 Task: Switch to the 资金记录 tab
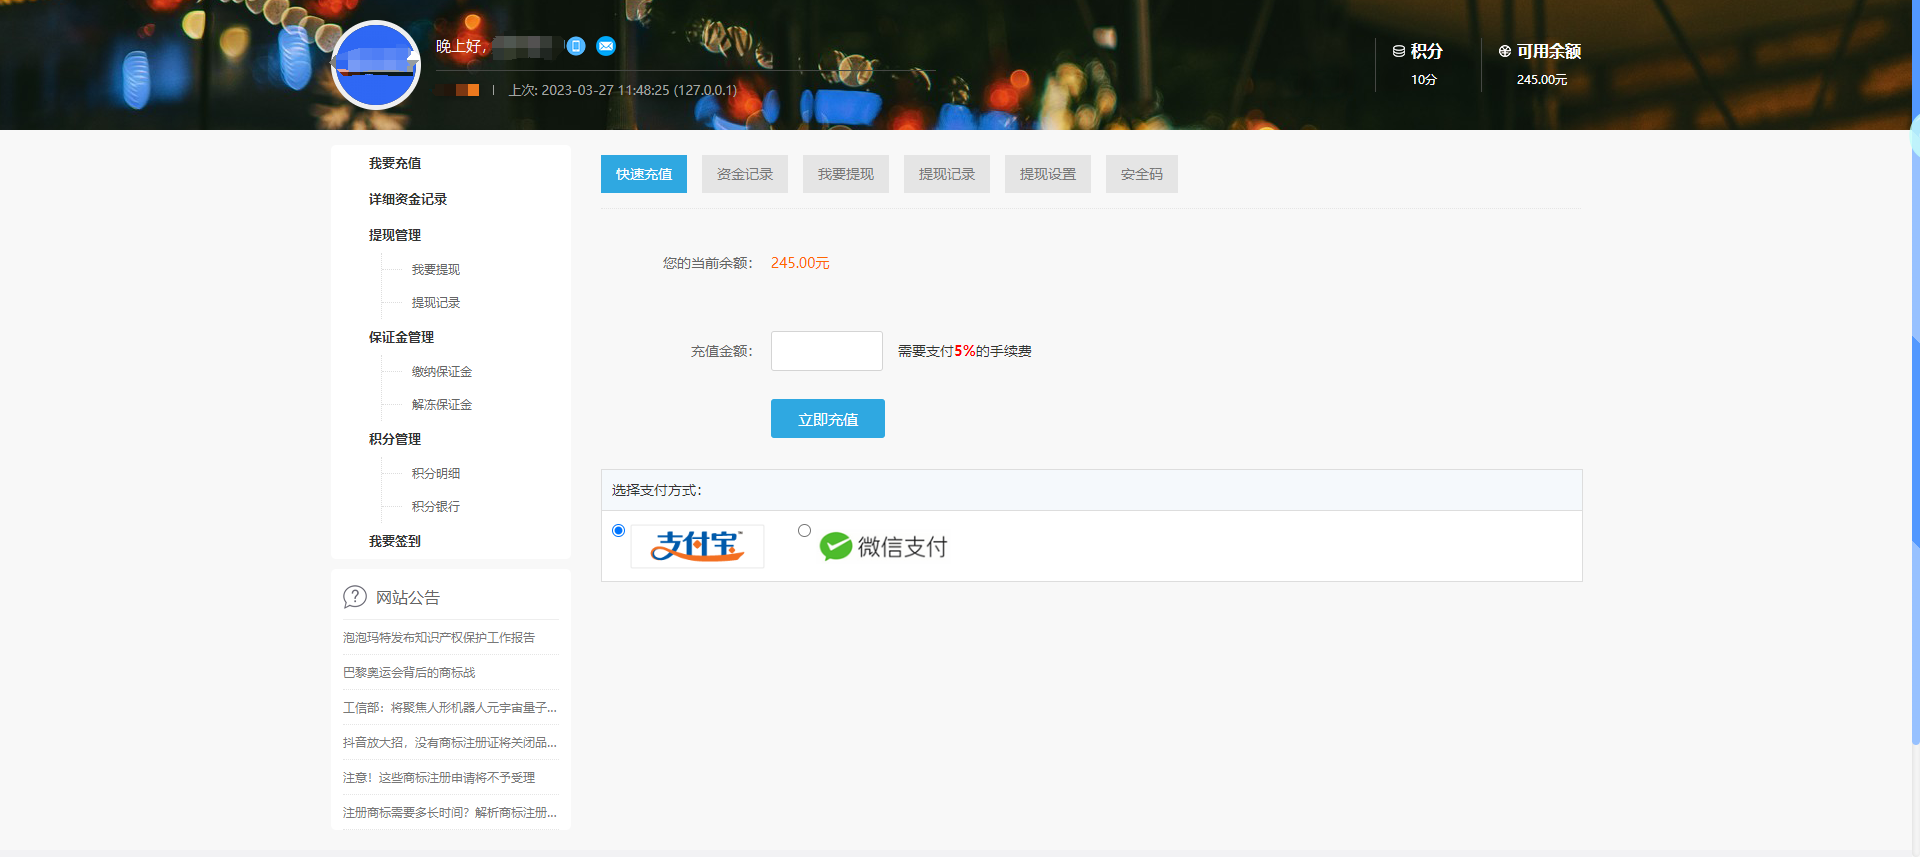tap(745, 174)
